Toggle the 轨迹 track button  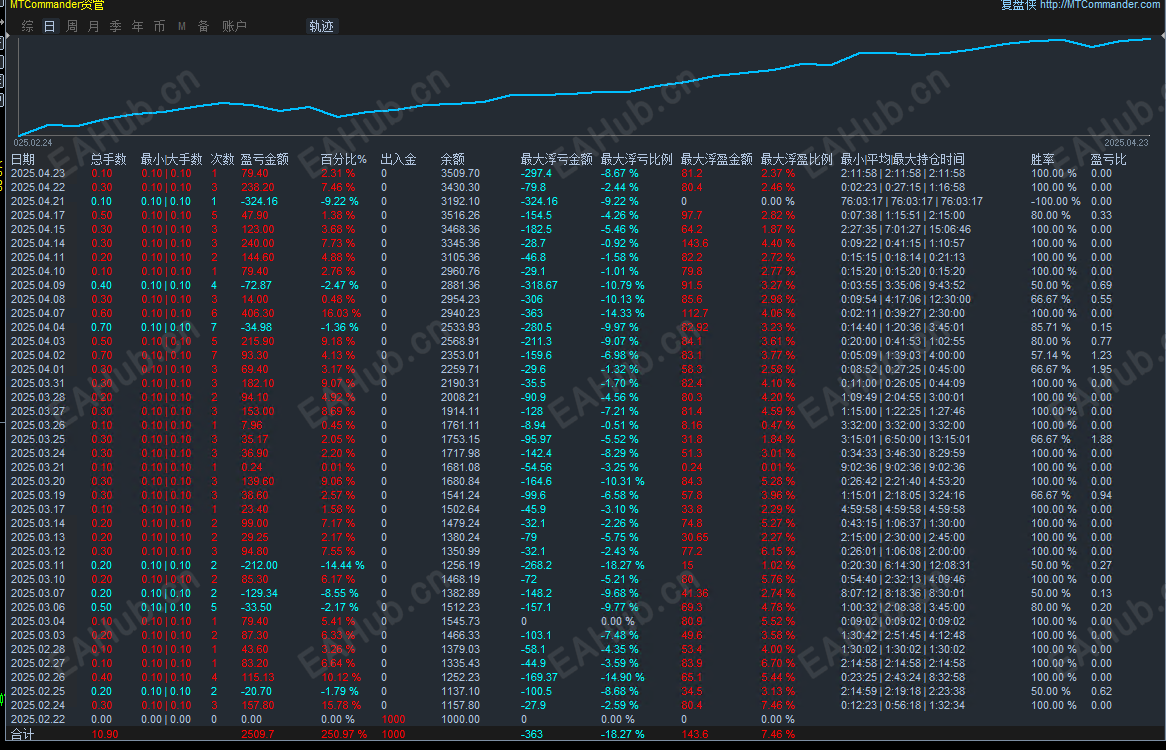pos(321,26)
